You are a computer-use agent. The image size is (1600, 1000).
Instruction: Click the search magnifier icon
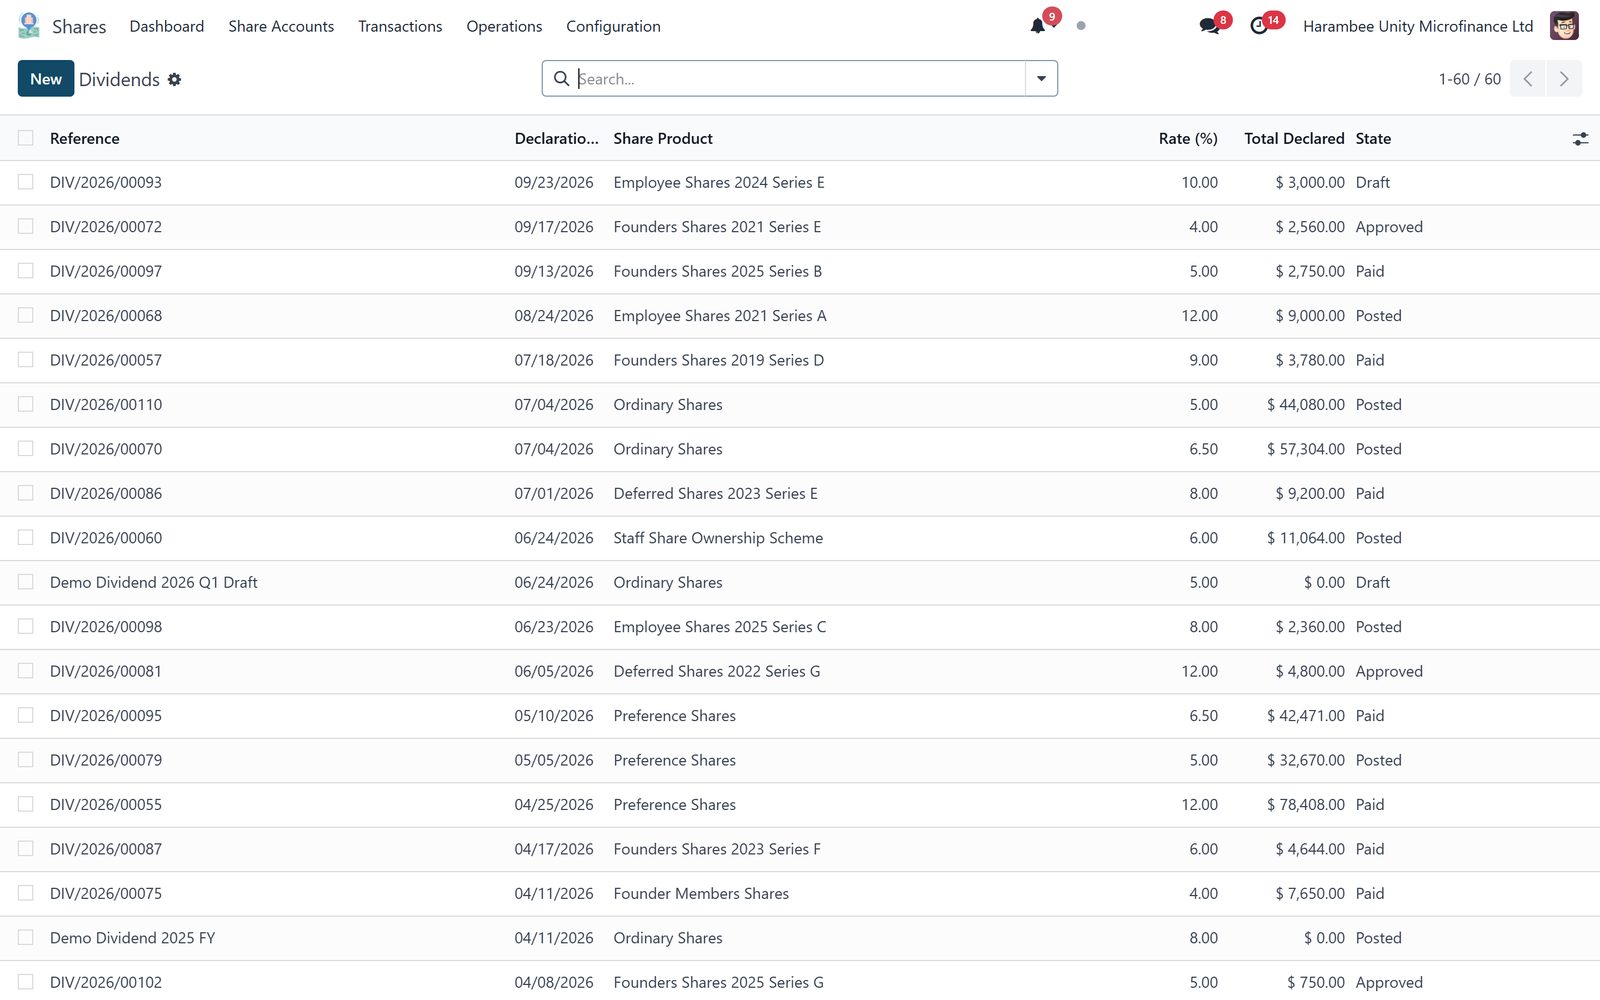point(562,79)
